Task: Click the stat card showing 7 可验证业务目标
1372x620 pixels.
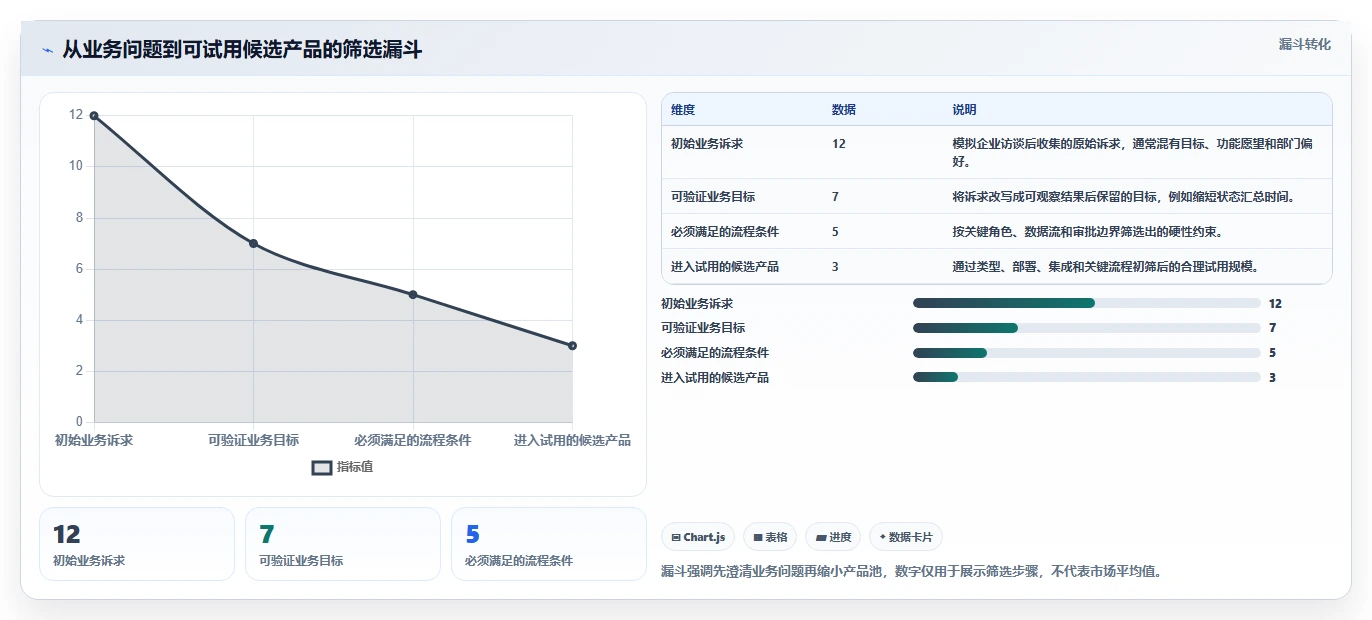Action: (343, 544)
